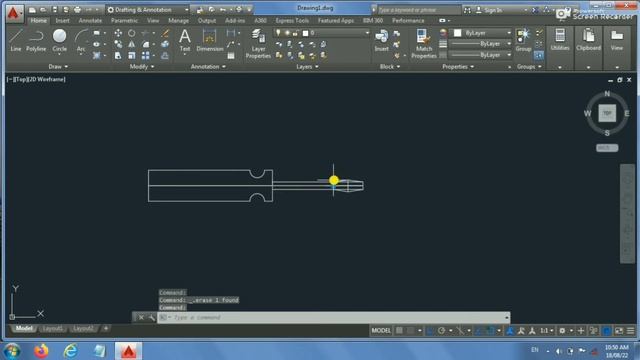Select the Copy tool in Modify panel
Image resolution: width=640 pixels, height=360 pixels.
[x=118, y=44]
